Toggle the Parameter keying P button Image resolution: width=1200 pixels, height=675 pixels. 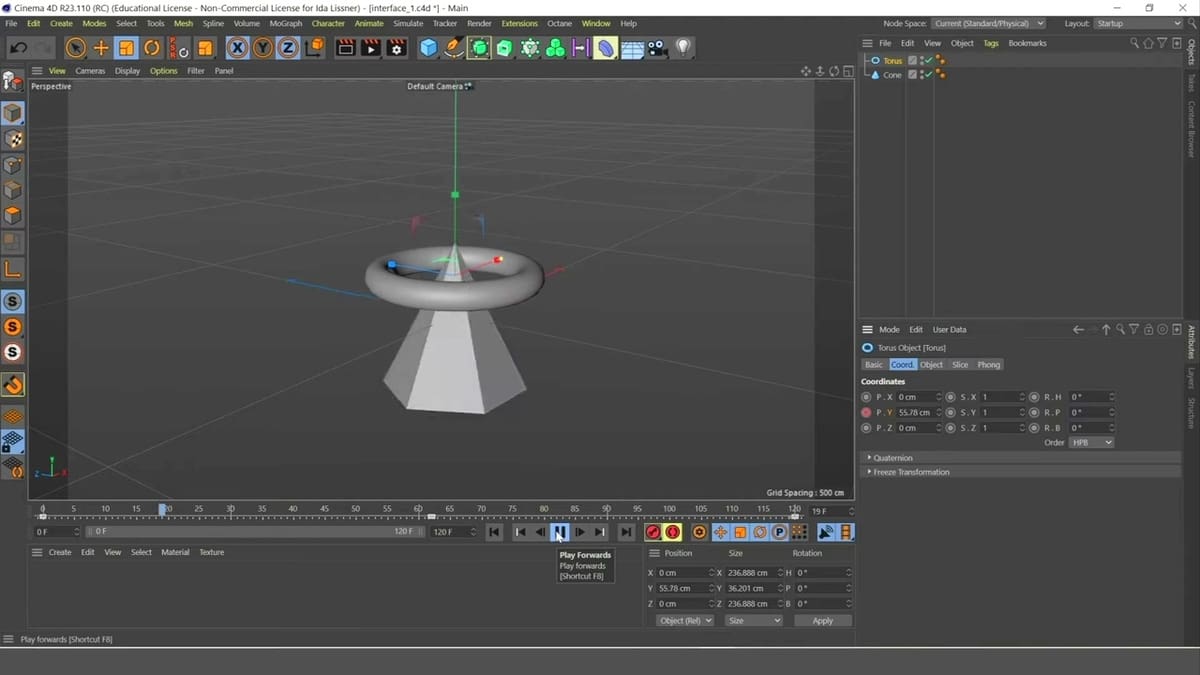tap(779, 532)
